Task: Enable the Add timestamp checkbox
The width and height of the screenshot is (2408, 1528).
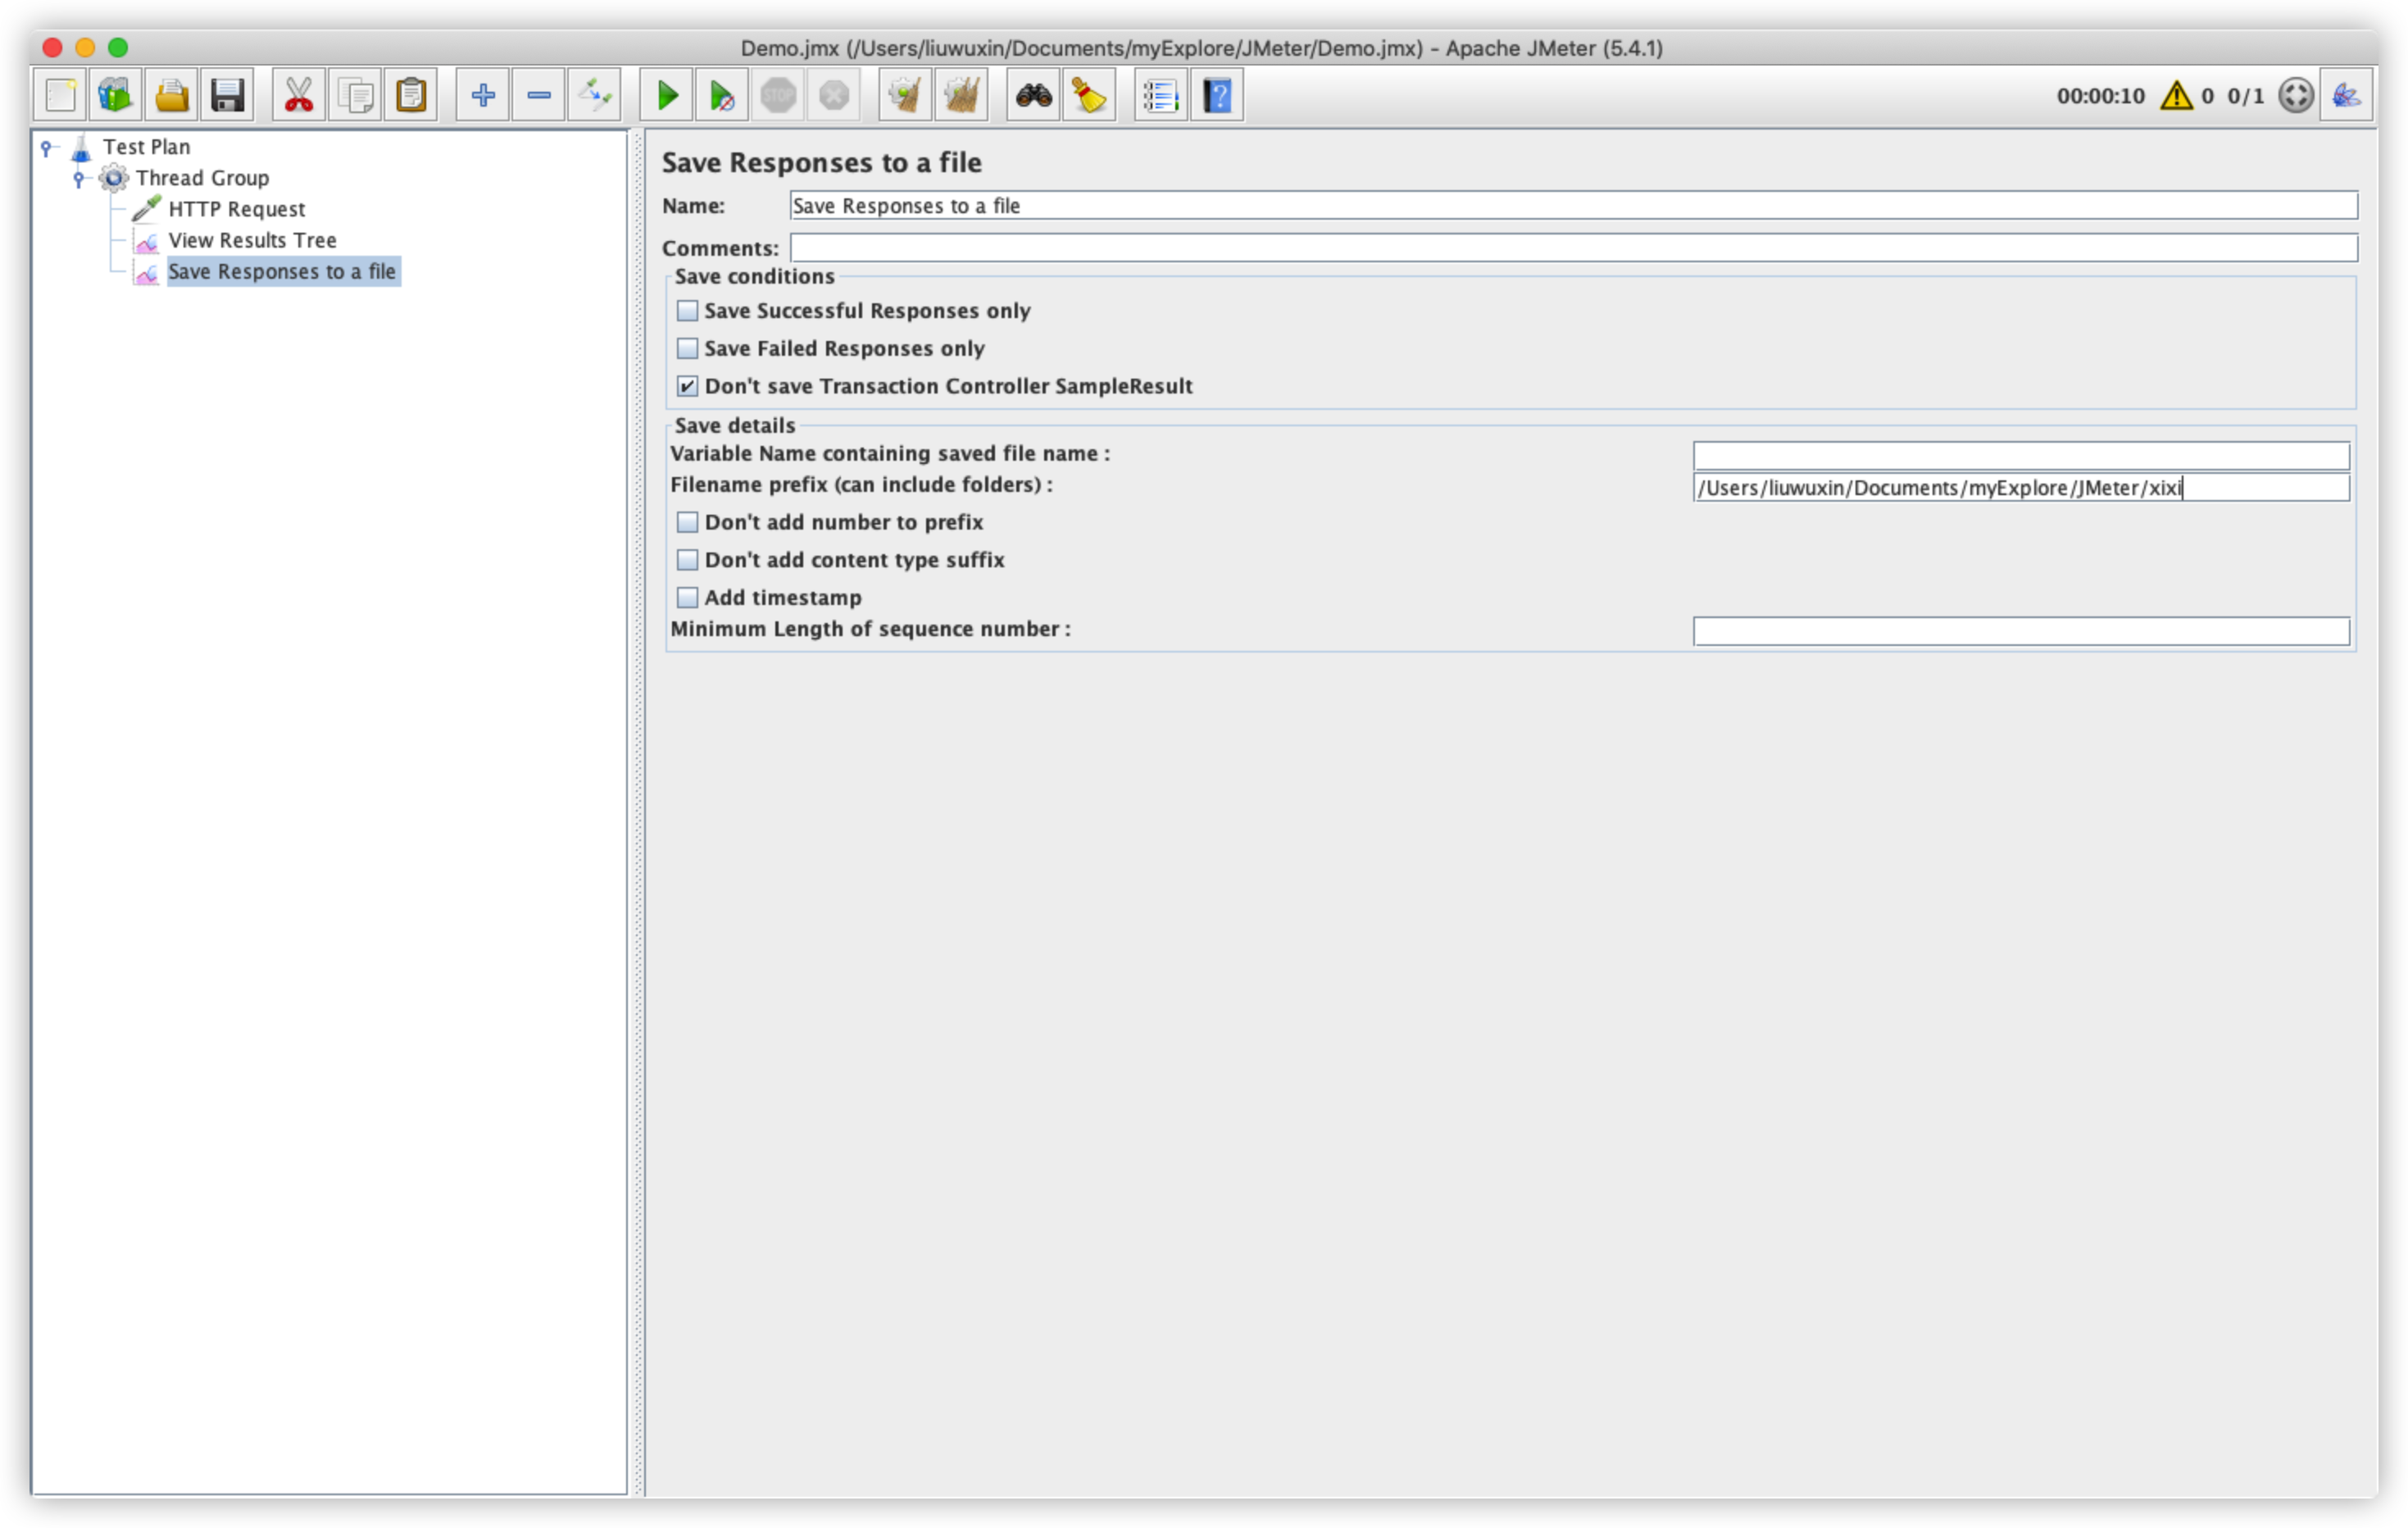Action: (x=687, y=598)
